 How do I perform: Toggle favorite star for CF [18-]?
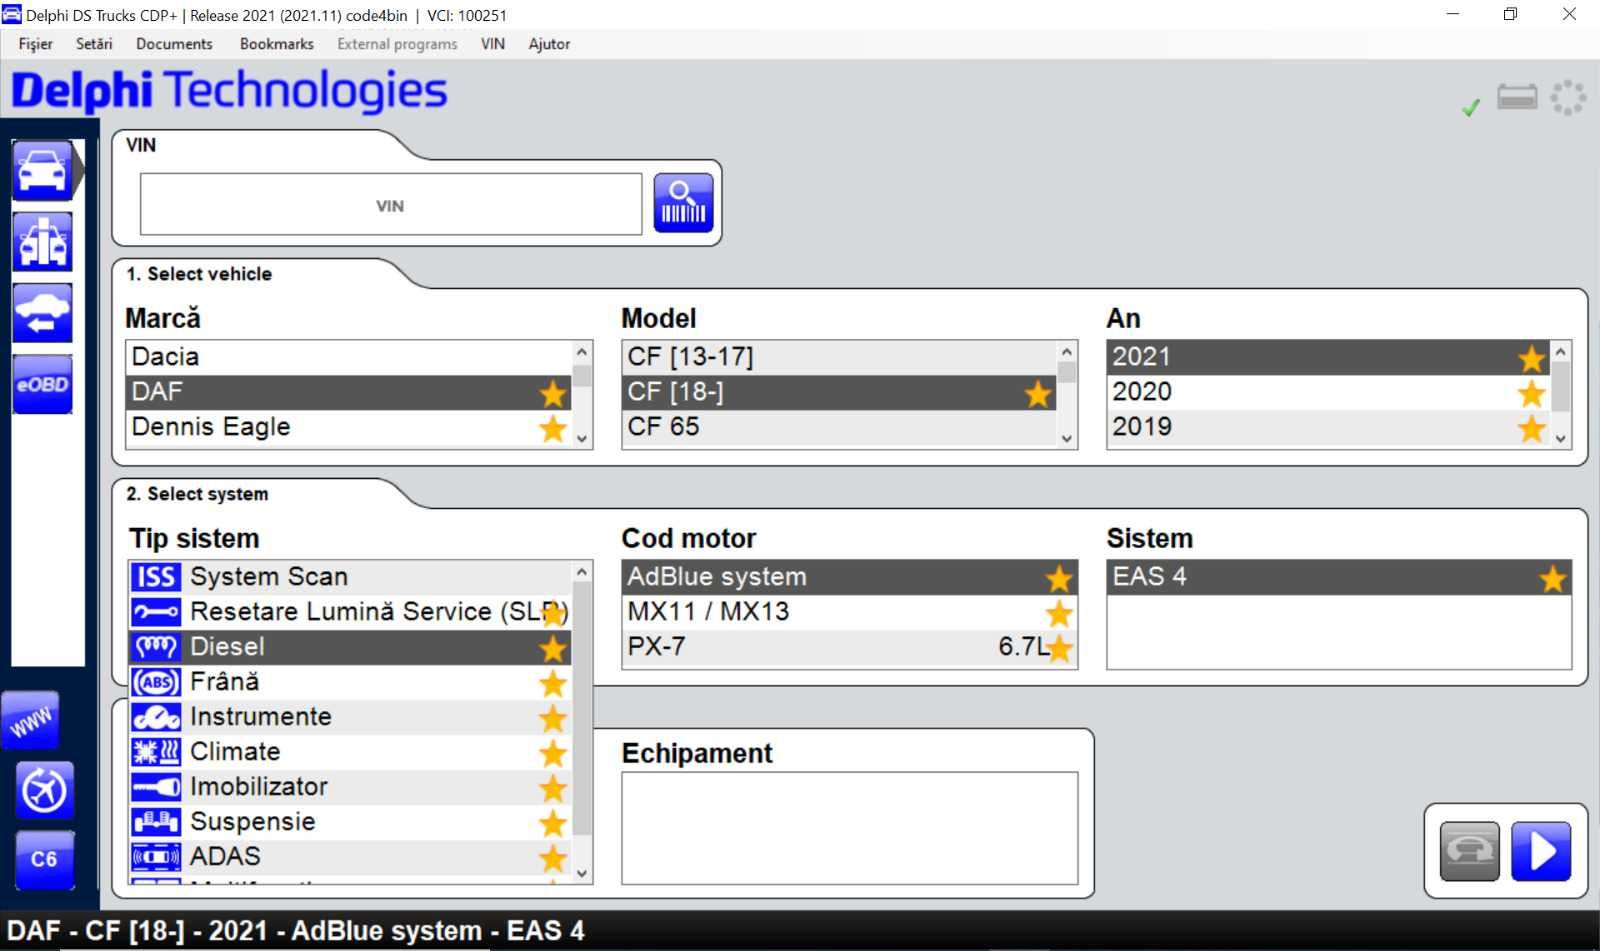pos(1038,393)
